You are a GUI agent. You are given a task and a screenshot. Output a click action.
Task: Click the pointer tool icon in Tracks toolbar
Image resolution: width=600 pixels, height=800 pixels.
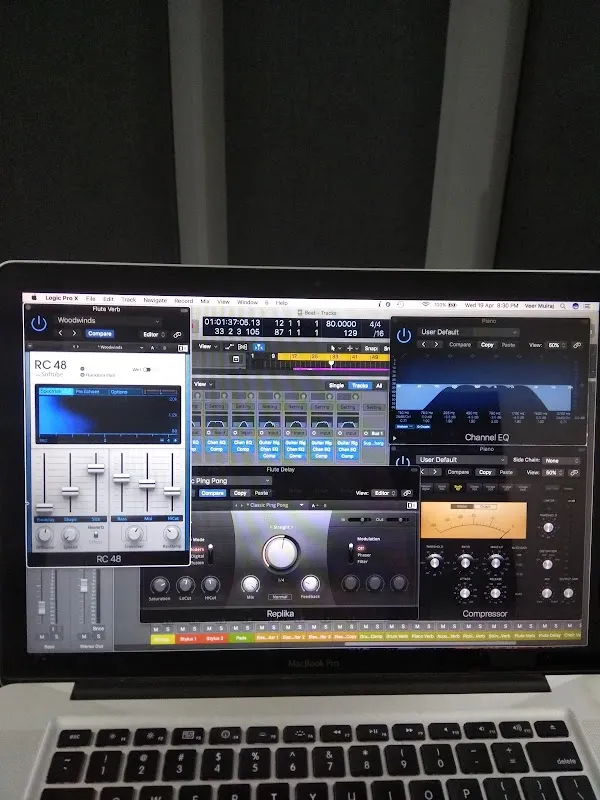[333, 348]
